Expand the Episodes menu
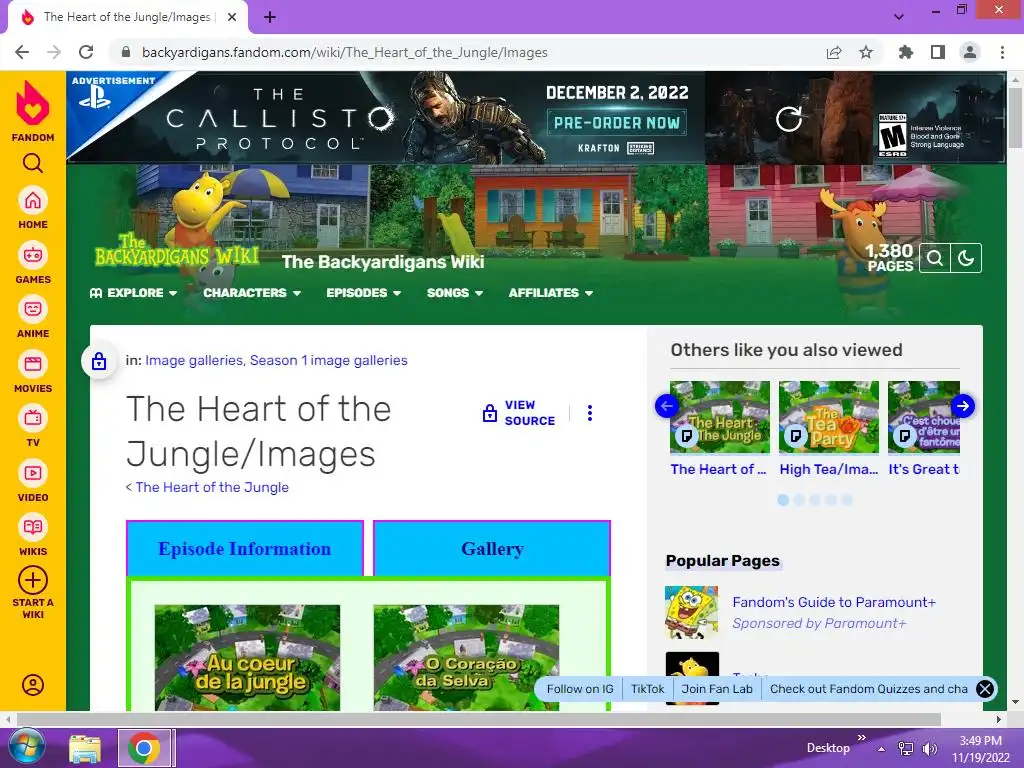This screenshot has width=1024, height=768. pyautogui.click(x=364, y=293)
